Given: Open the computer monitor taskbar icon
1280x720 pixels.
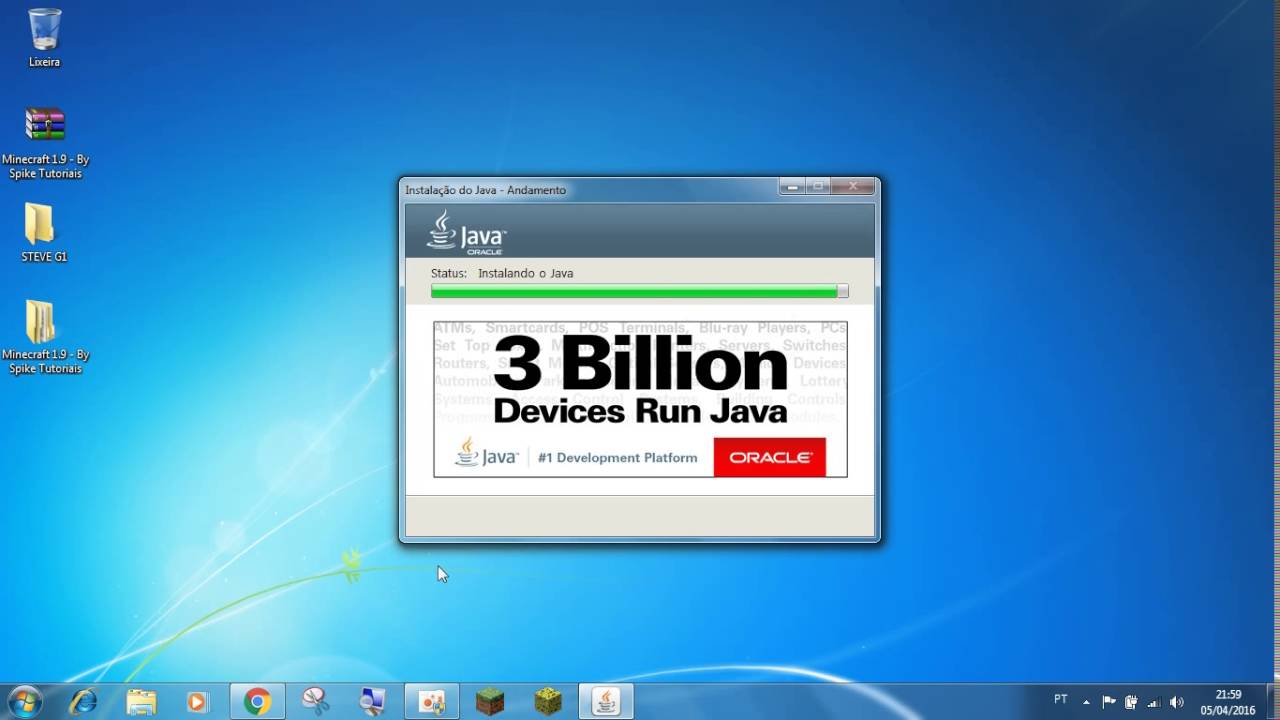Looking at the screenshot, I should tap(373, 702).
